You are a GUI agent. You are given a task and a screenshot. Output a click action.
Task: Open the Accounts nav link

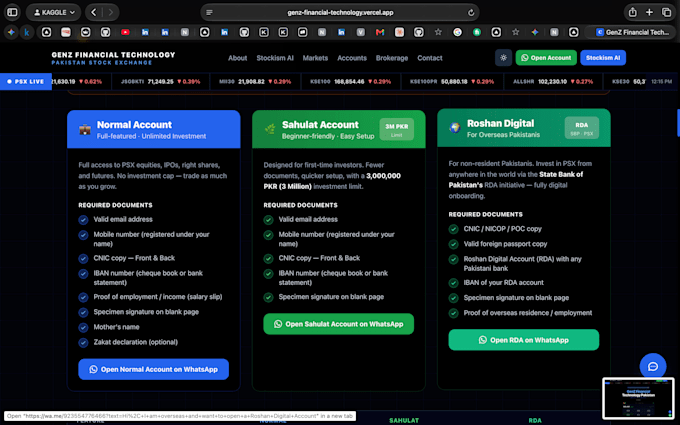coord(352,58)
